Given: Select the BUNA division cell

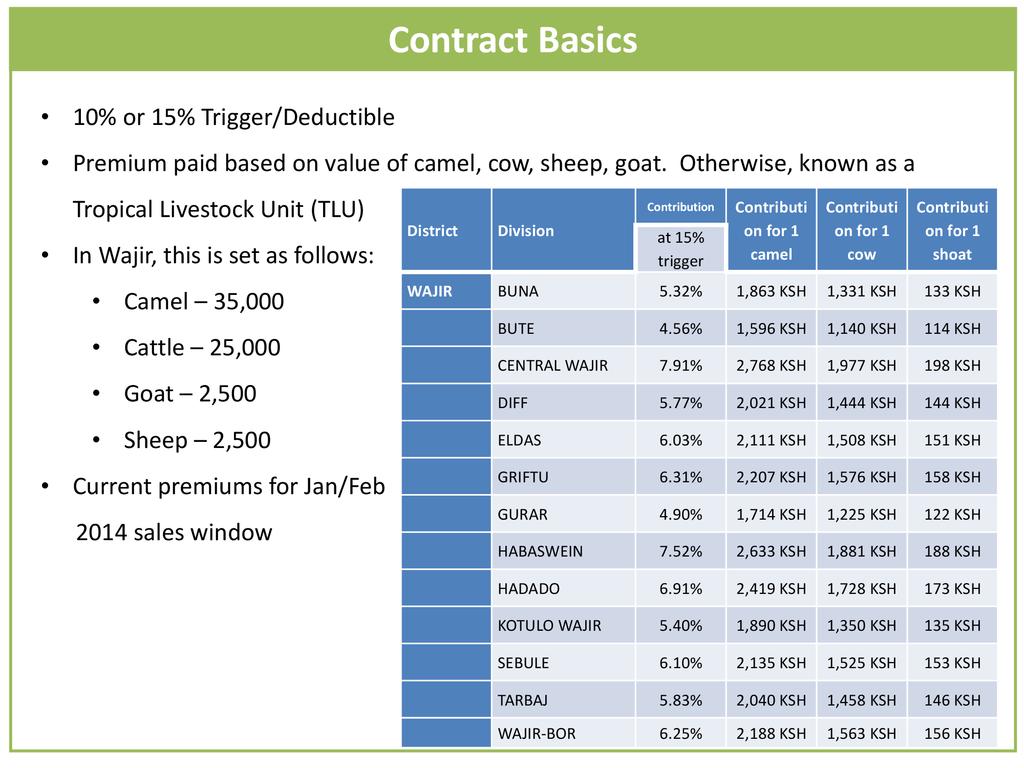Looking at the screenshot, I should [x=518, y=291].
